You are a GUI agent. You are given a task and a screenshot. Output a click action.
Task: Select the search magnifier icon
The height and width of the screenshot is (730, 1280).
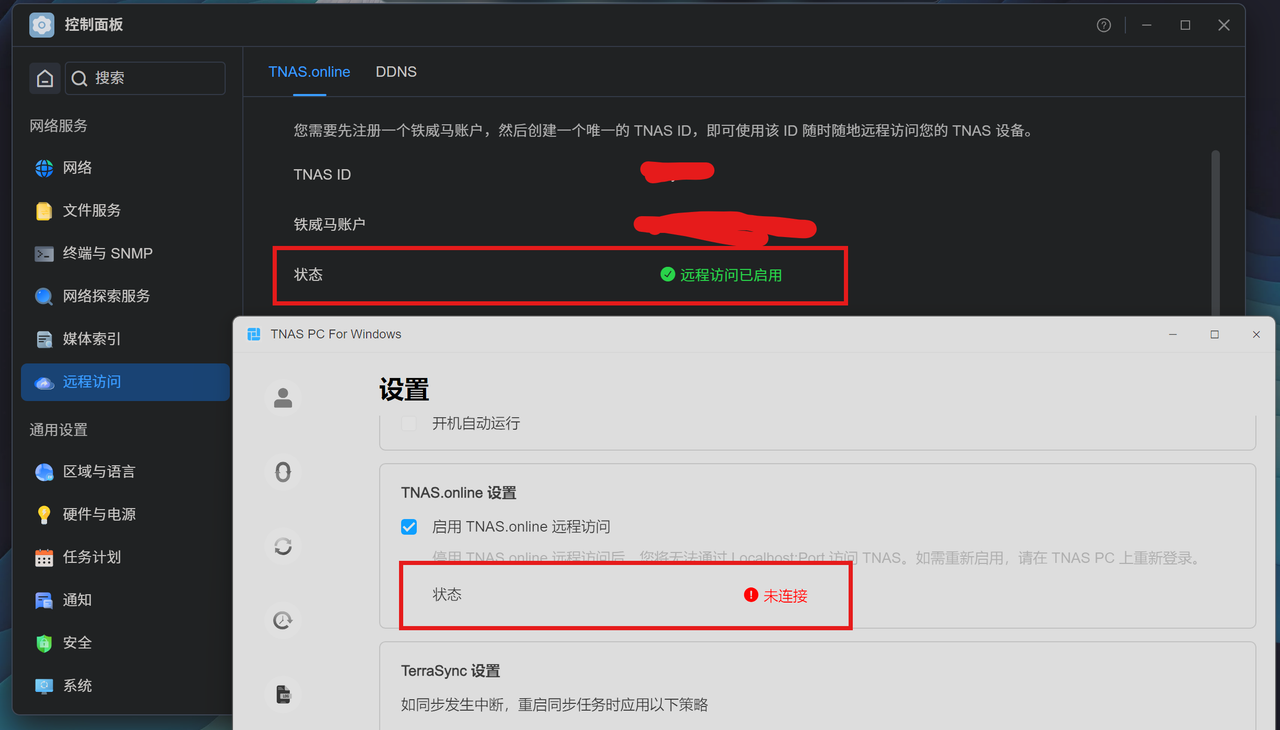click(80, 78)
